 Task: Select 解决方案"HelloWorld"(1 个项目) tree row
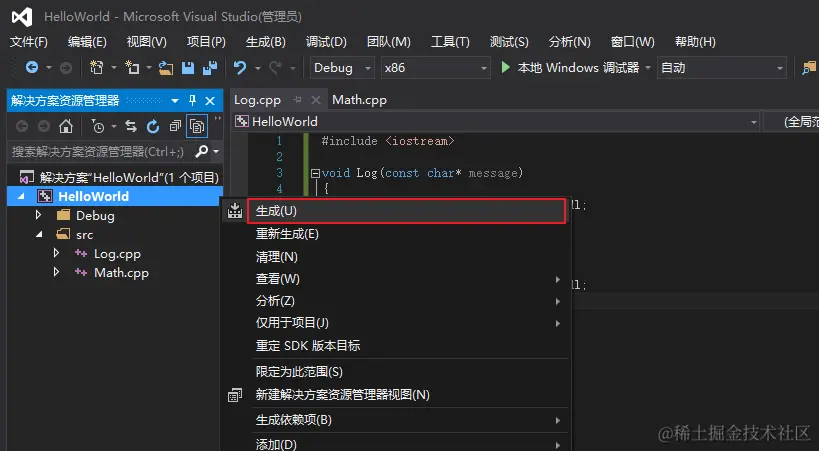(115, 177)
